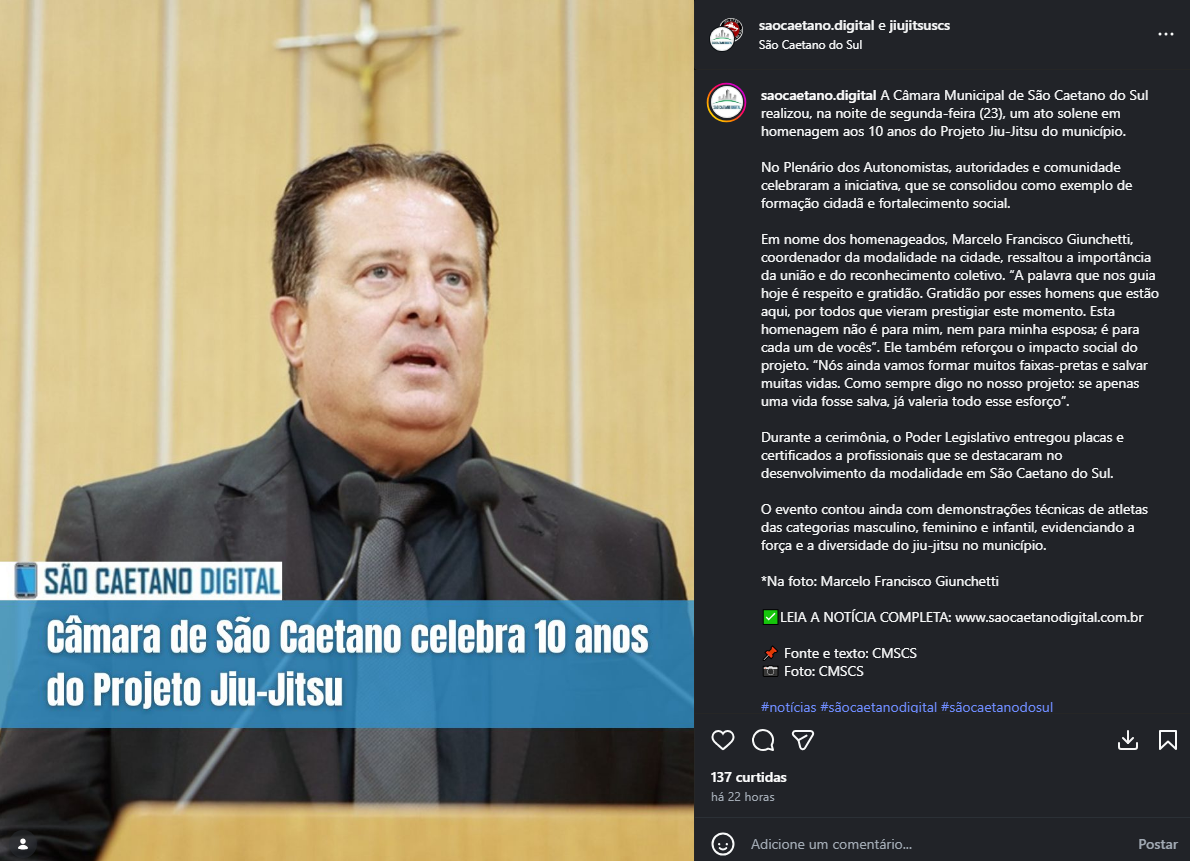Screen dimensions: 1190x861
Task: Open jiujitsuscs collaborator profile
Action: pos(919,25)
